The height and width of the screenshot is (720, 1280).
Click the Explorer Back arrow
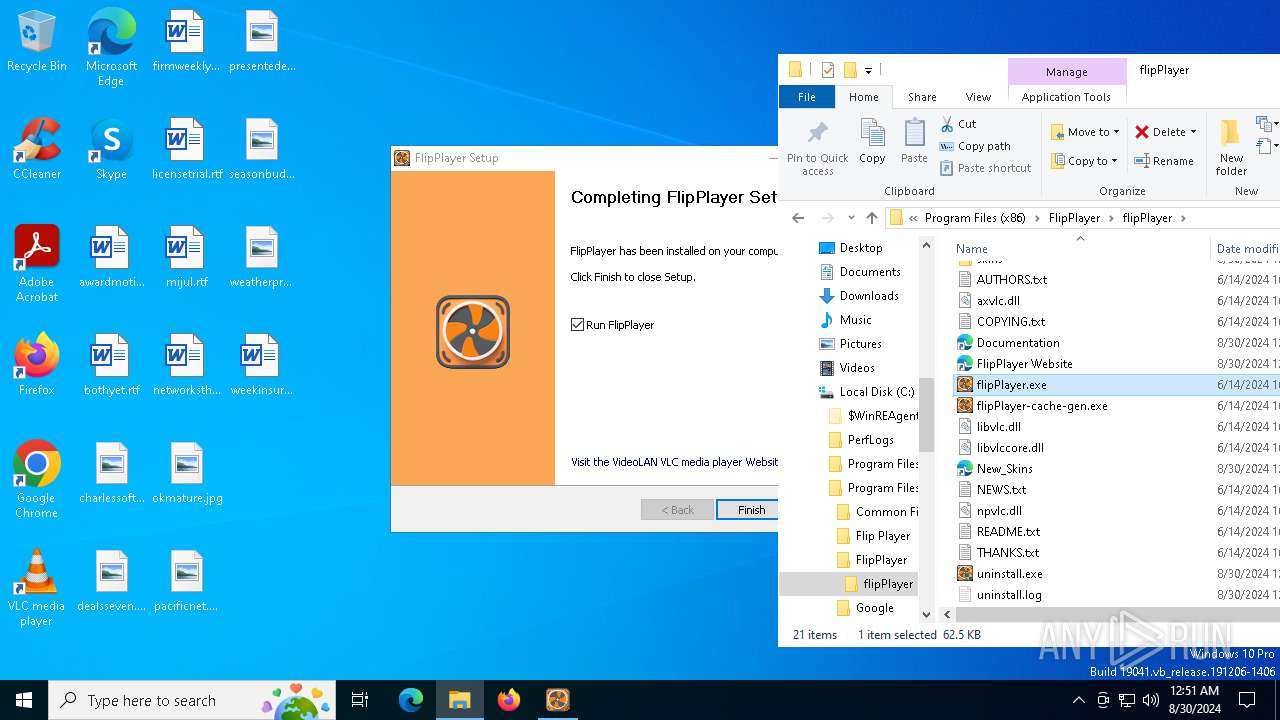(798, 218)
